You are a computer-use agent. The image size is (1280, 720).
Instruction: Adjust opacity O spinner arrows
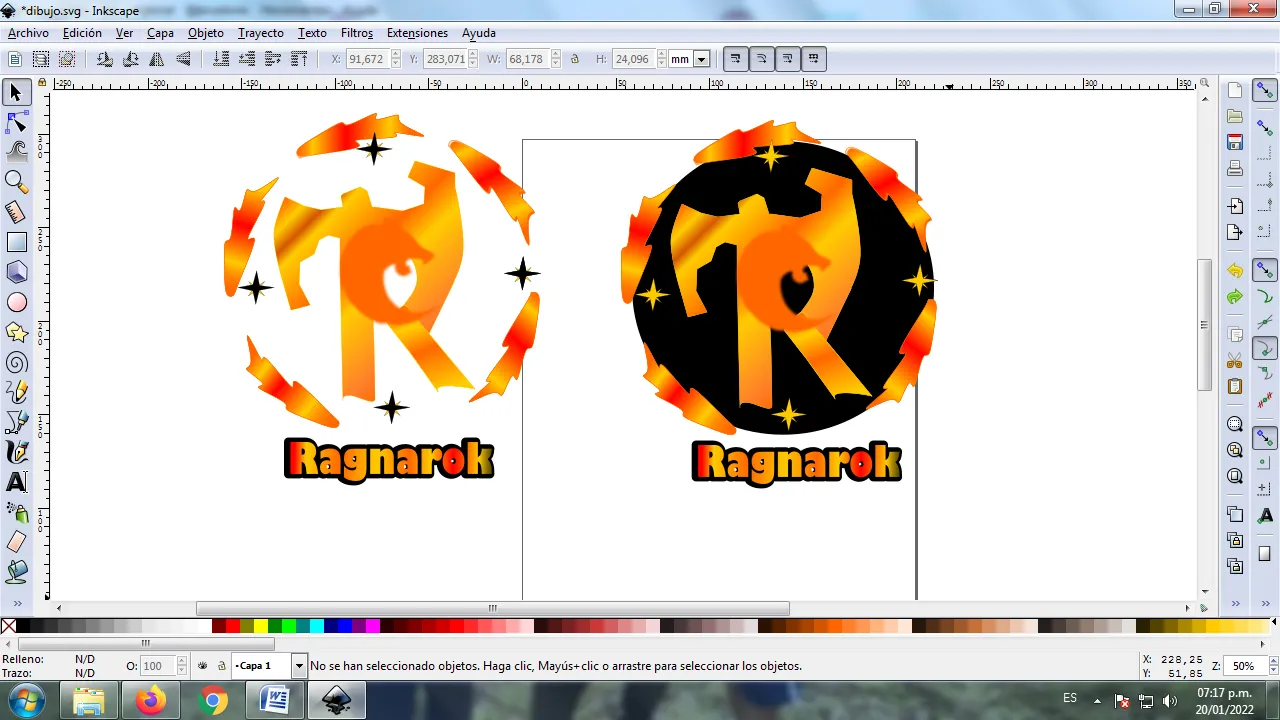182,666
